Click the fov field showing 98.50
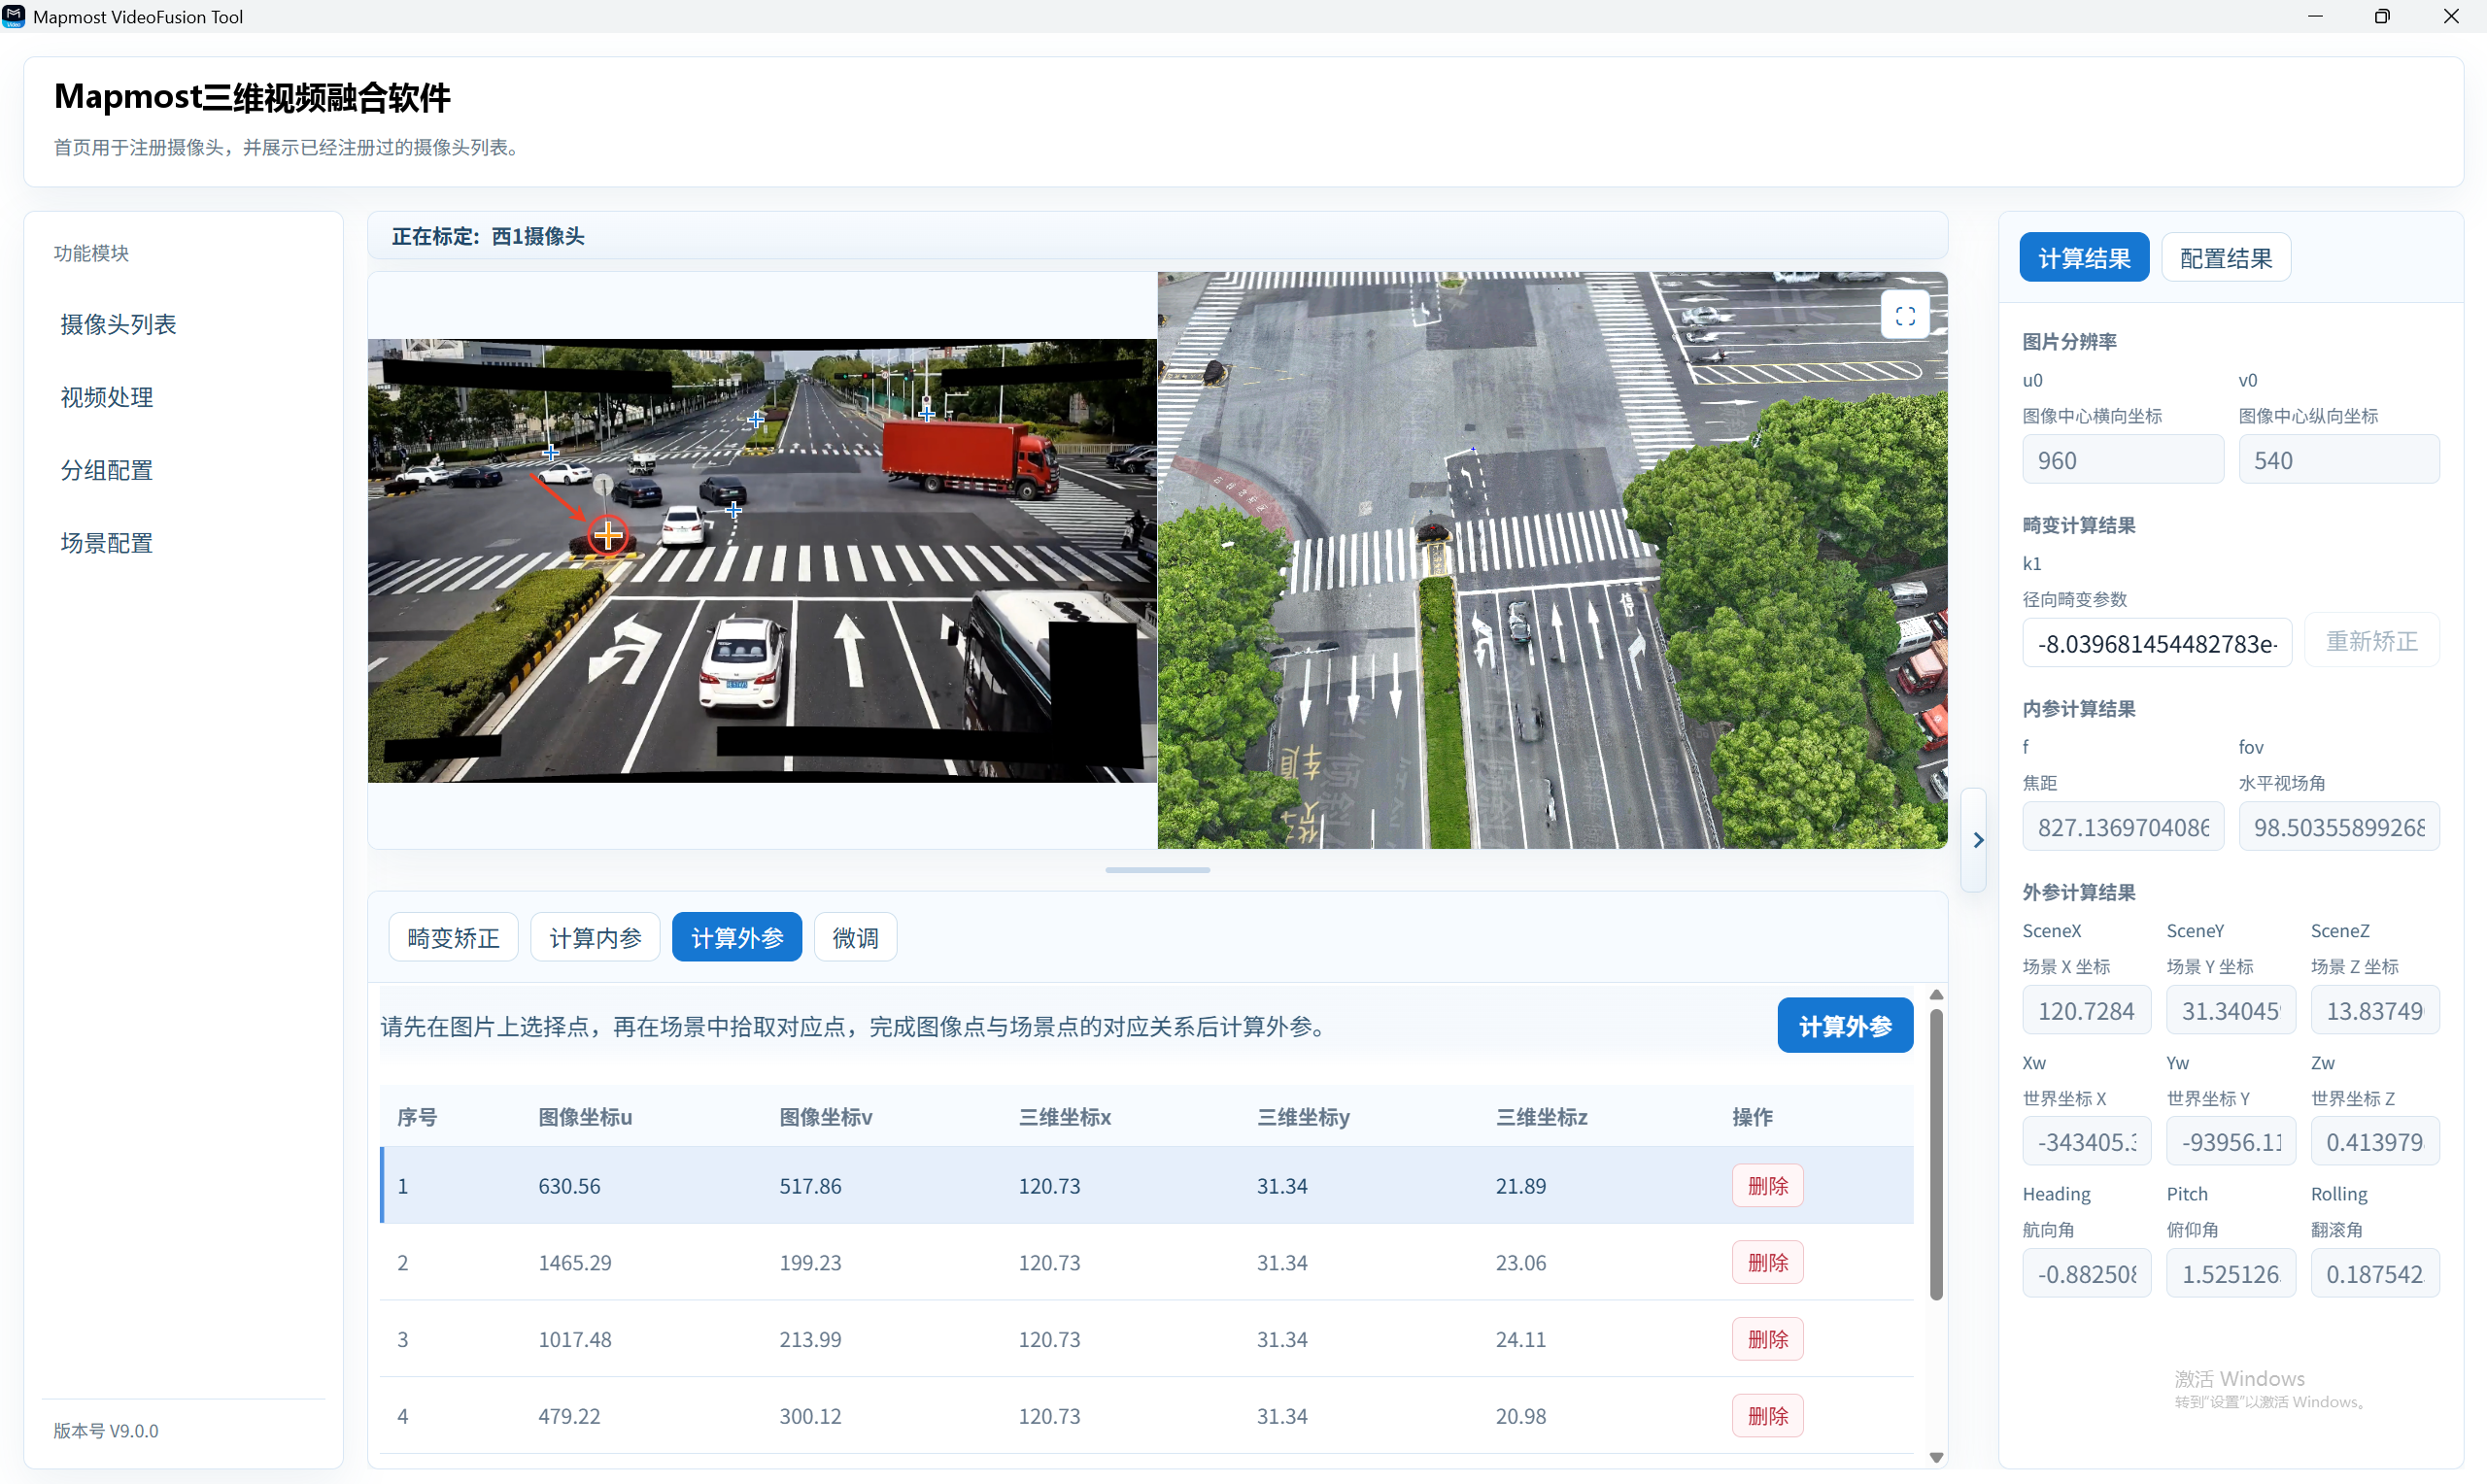The image size is (2487, 1484). click(x=2339, y=827)
